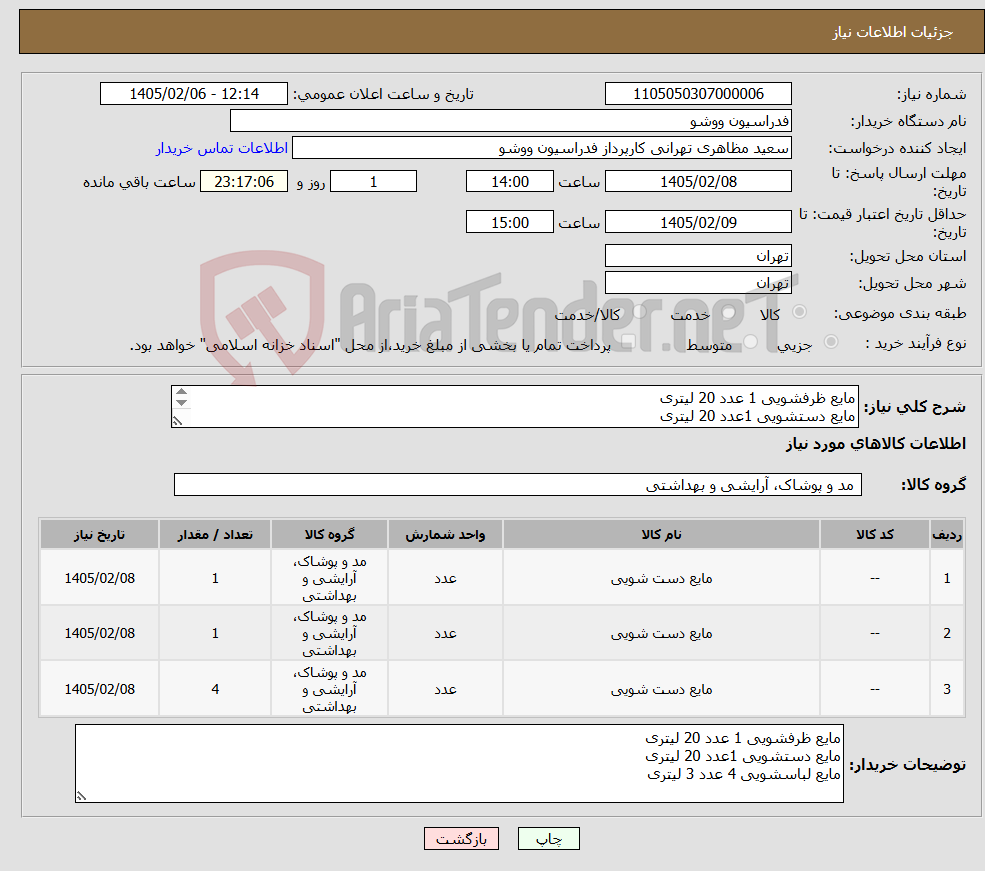The height and width of the screenshot is (871, 985).
Task: Click resize grip of شرح کلی نیاز textarea
Action: pos(178,421)
